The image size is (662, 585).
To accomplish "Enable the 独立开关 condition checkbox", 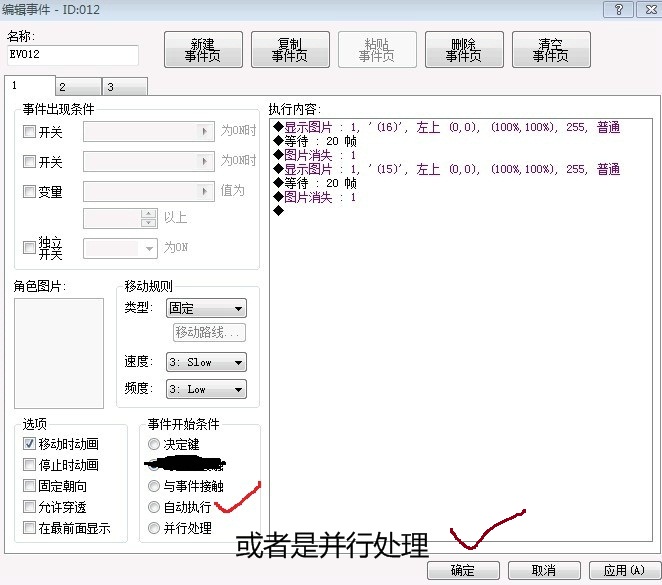I will coord(29,247).
